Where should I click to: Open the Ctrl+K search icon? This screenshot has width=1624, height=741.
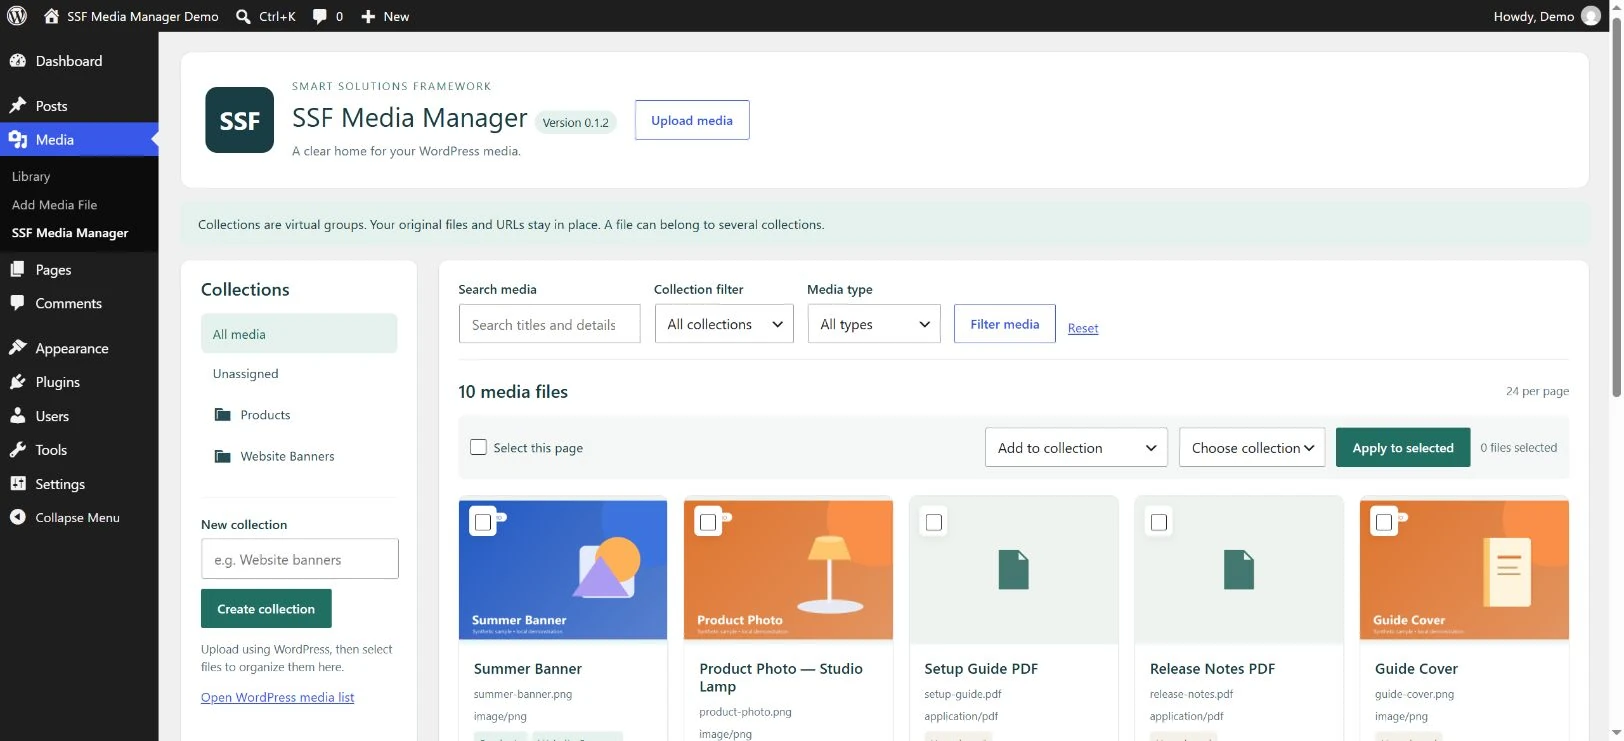(x=243, y=16)
